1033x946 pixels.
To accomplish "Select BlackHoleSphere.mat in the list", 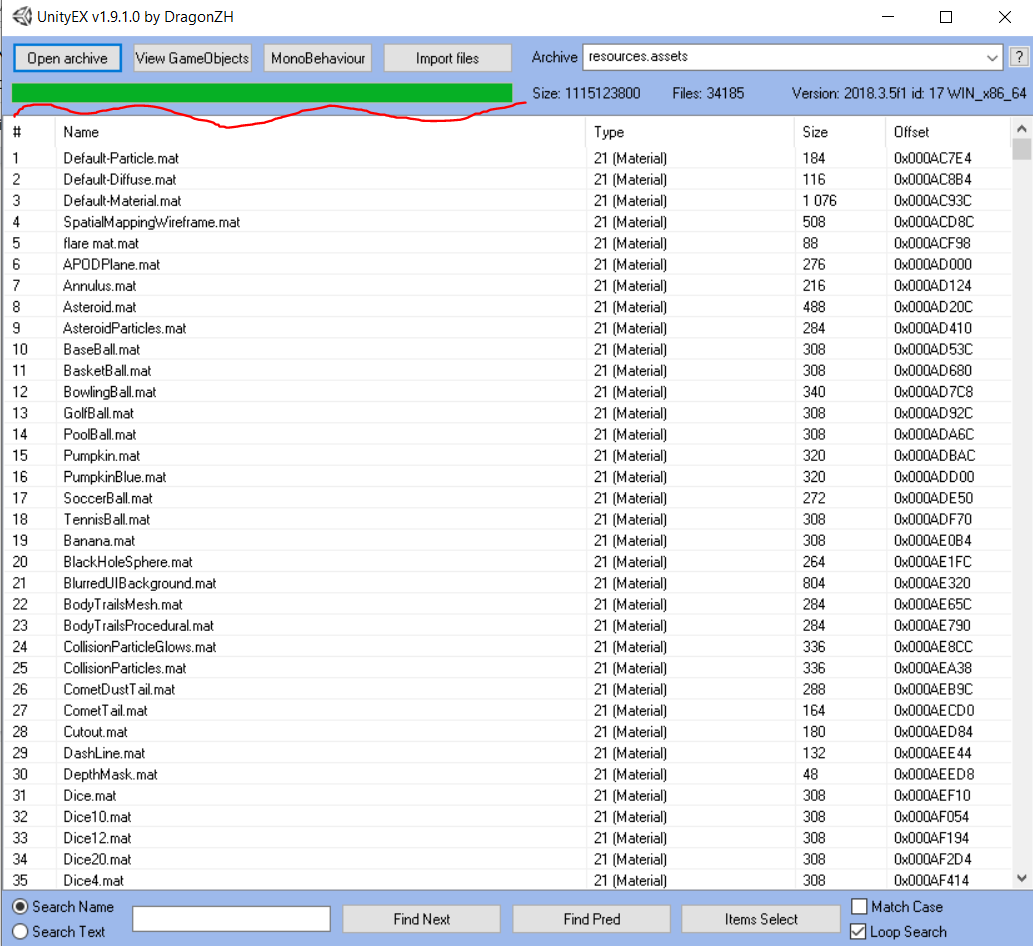I will click(508, 562).
